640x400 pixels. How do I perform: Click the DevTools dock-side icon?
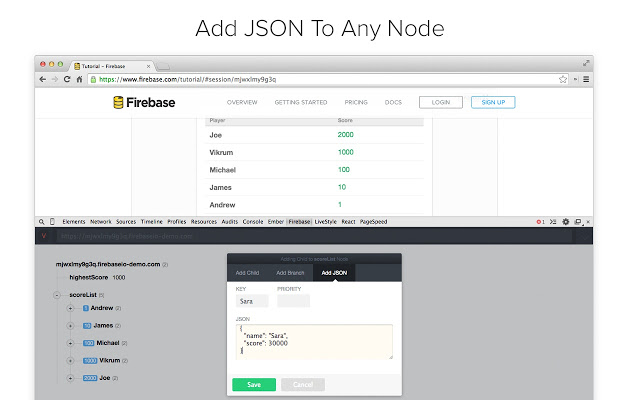click(x=578, y=222)
